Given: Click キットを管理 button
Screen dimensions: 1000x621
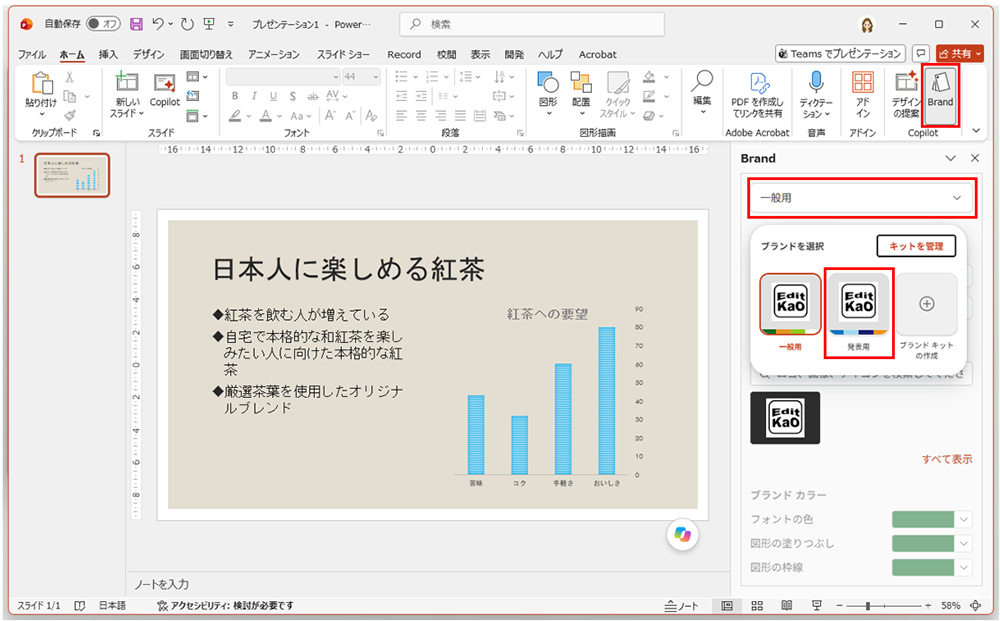Looking at the screenshot, I should point(916,246).
